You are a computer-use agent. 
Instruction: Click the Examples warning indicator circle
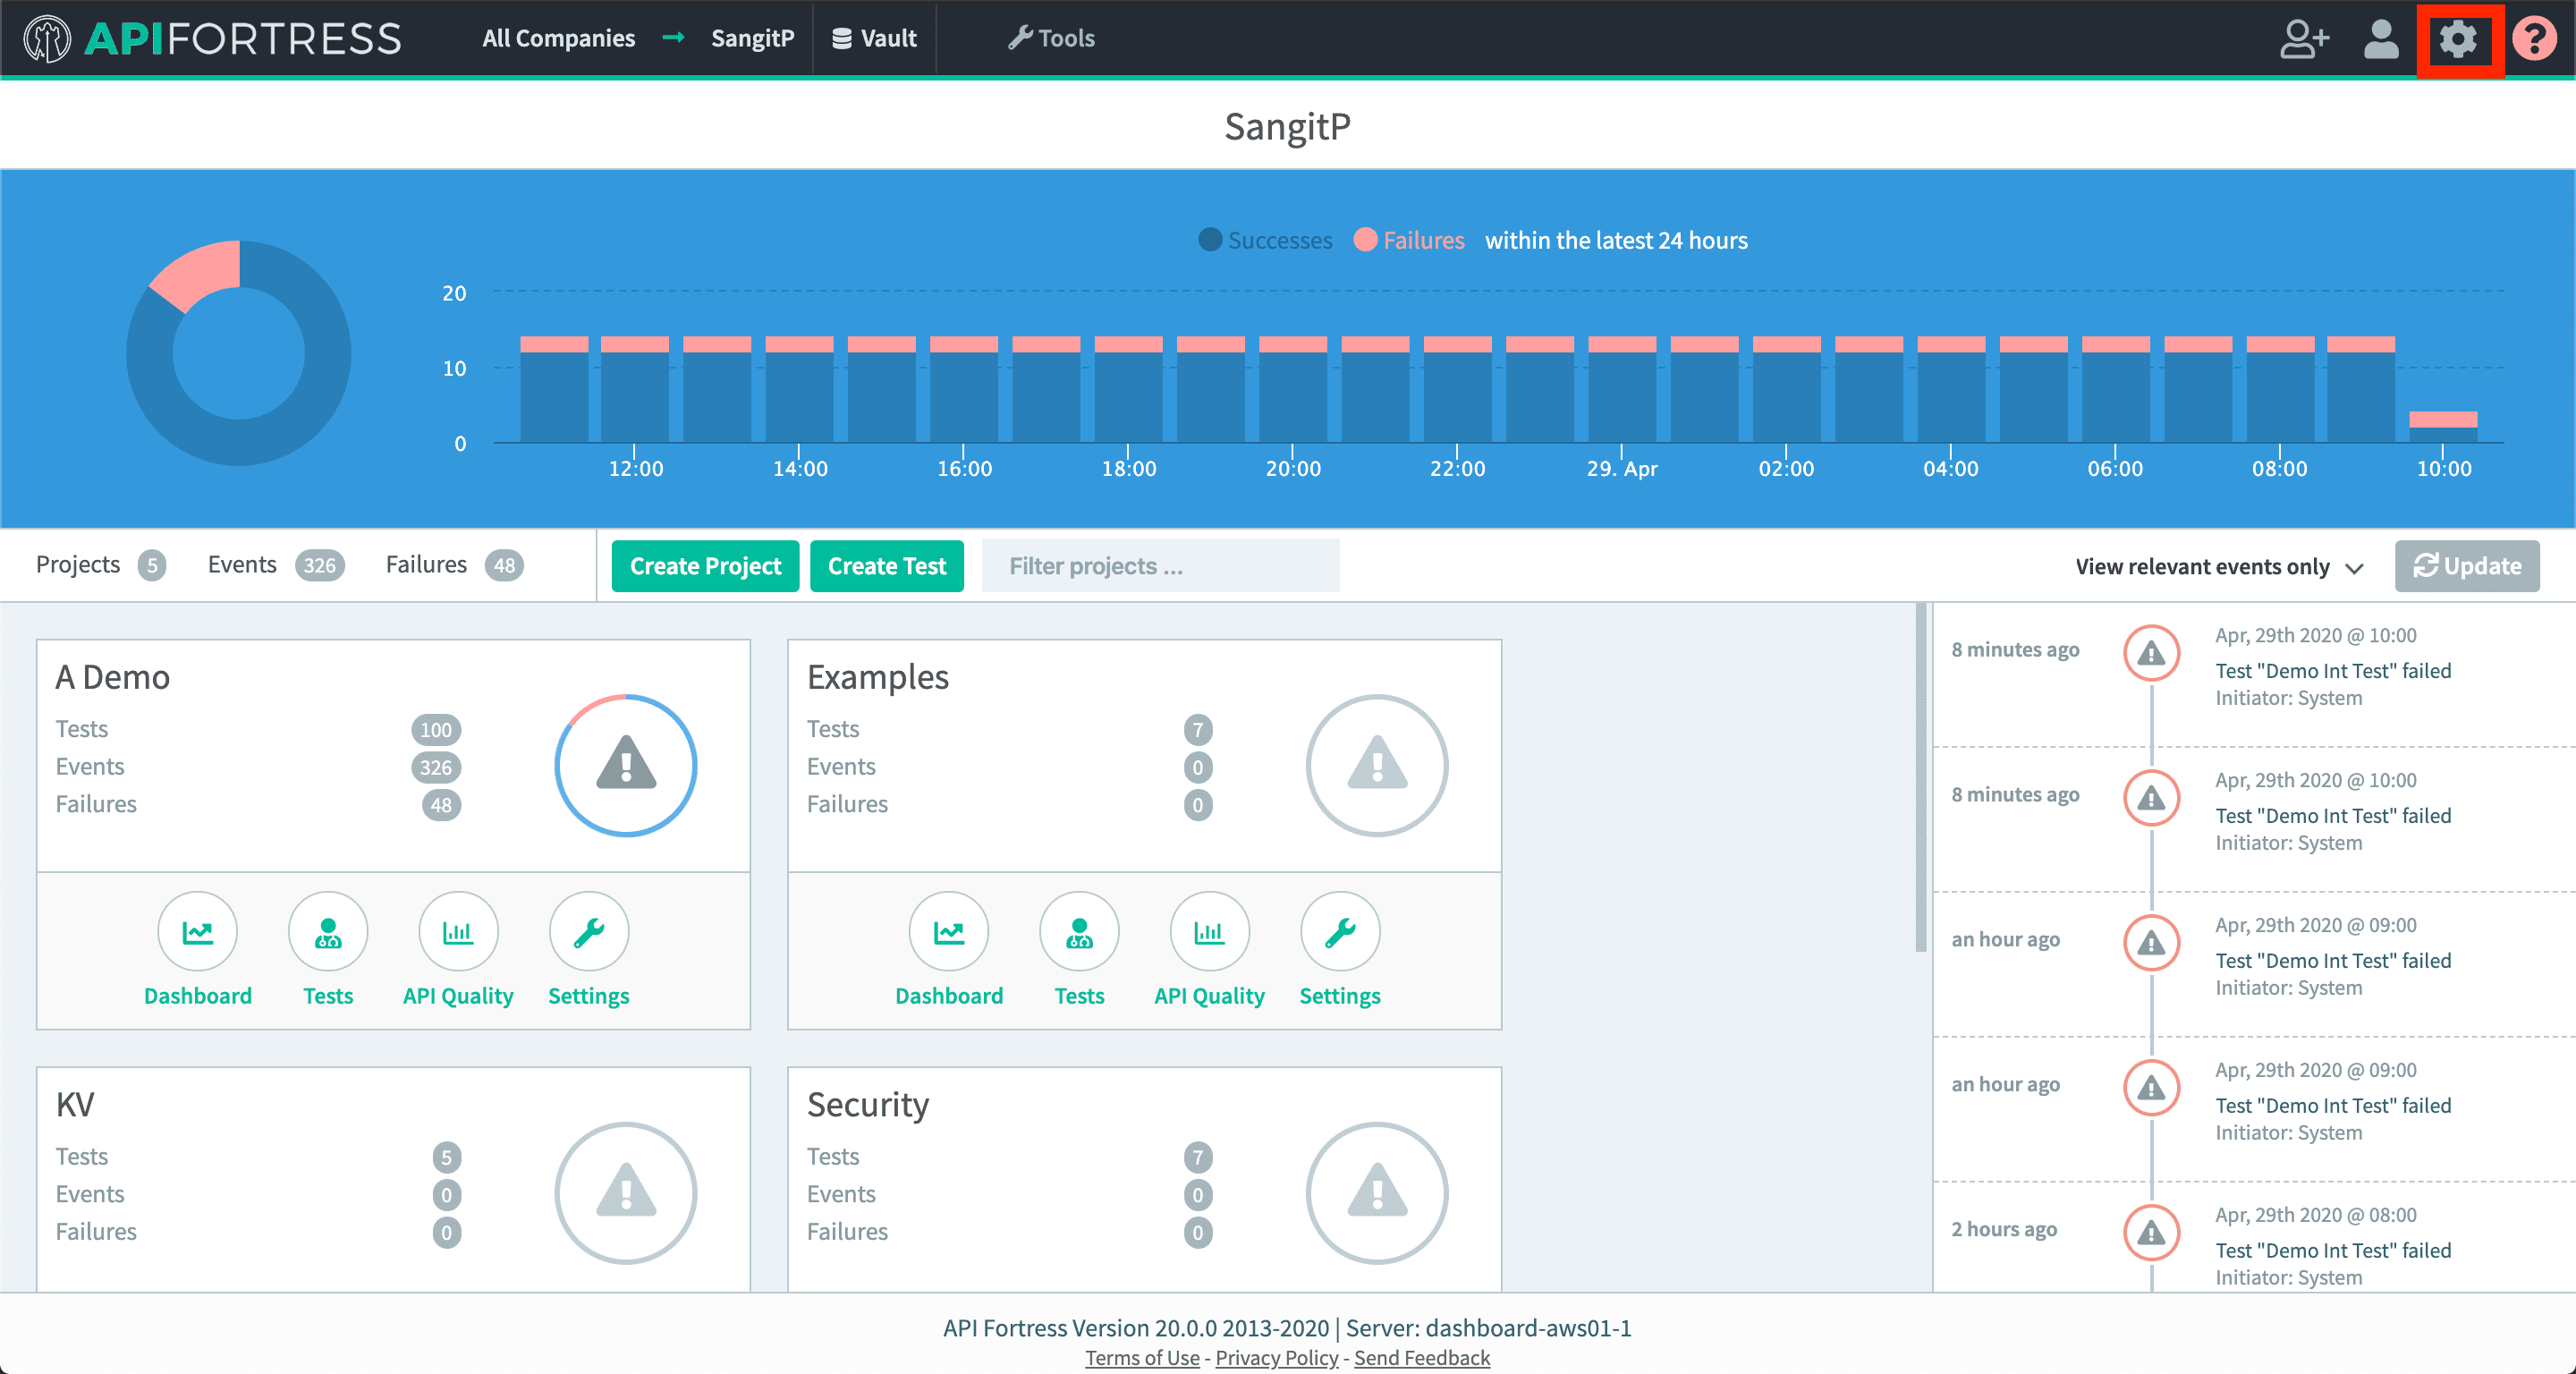point(1375,766)
